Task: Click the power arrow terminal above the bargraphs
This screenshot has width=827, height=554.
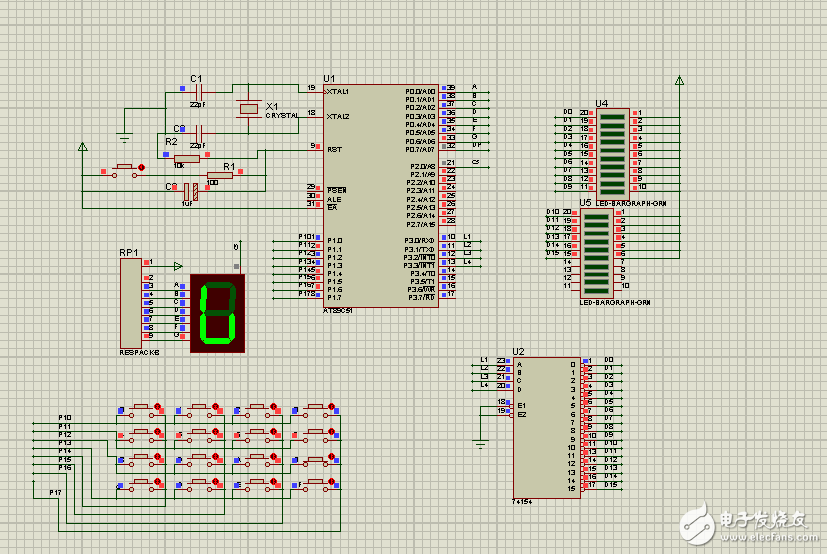Action: 680,81
